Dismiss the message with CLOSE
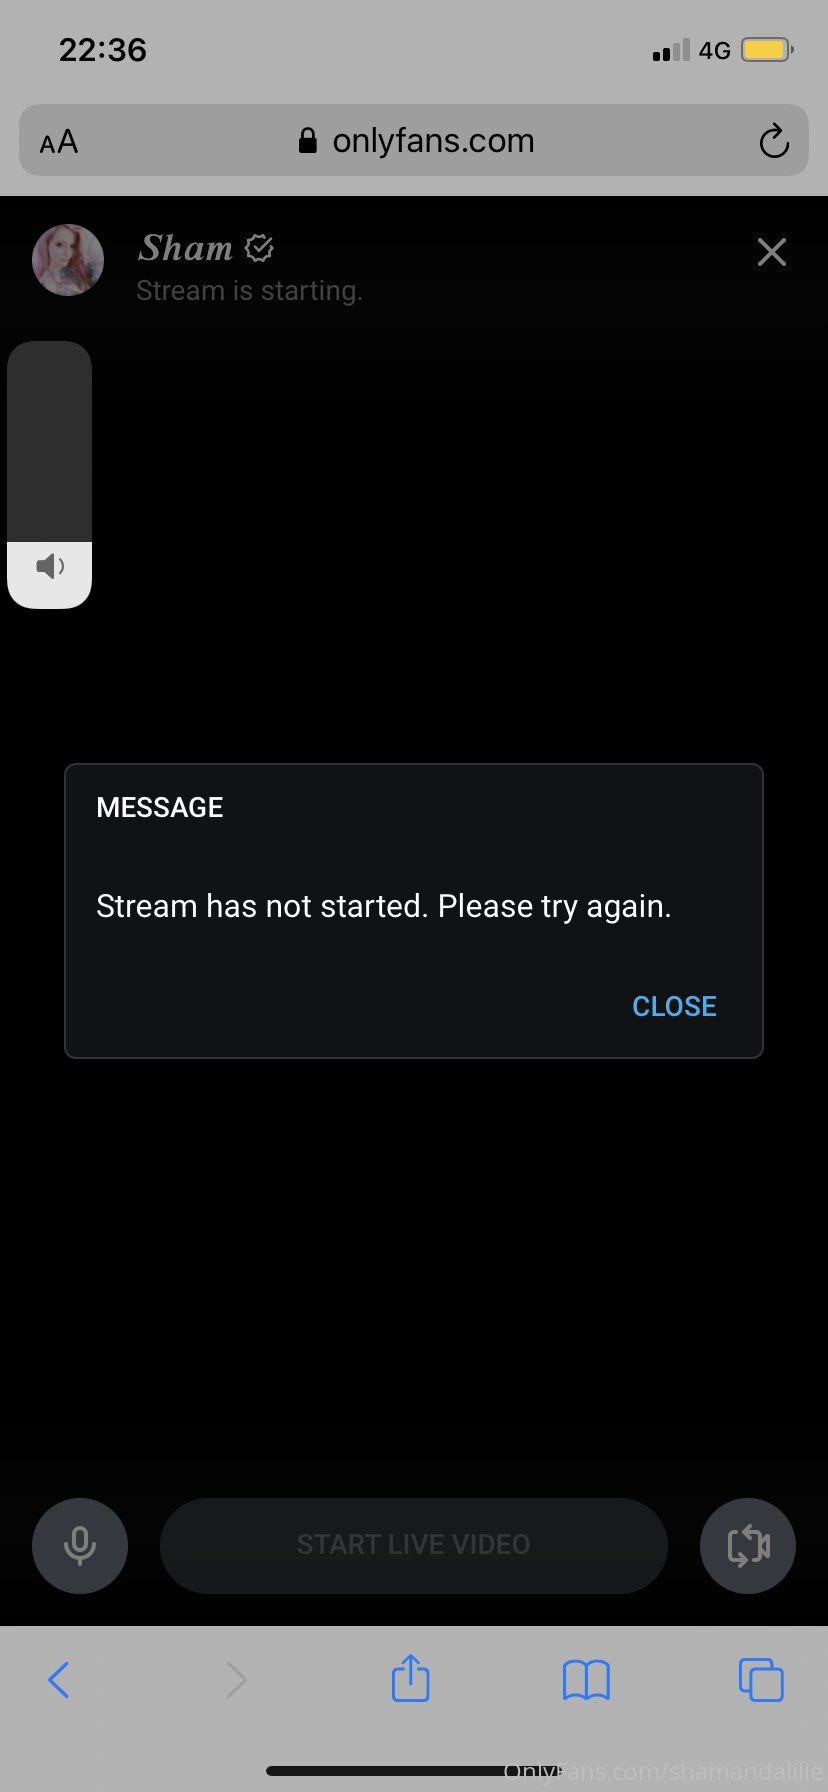828x1792 pixels. pyautogui.click(x=674, y=1006)
